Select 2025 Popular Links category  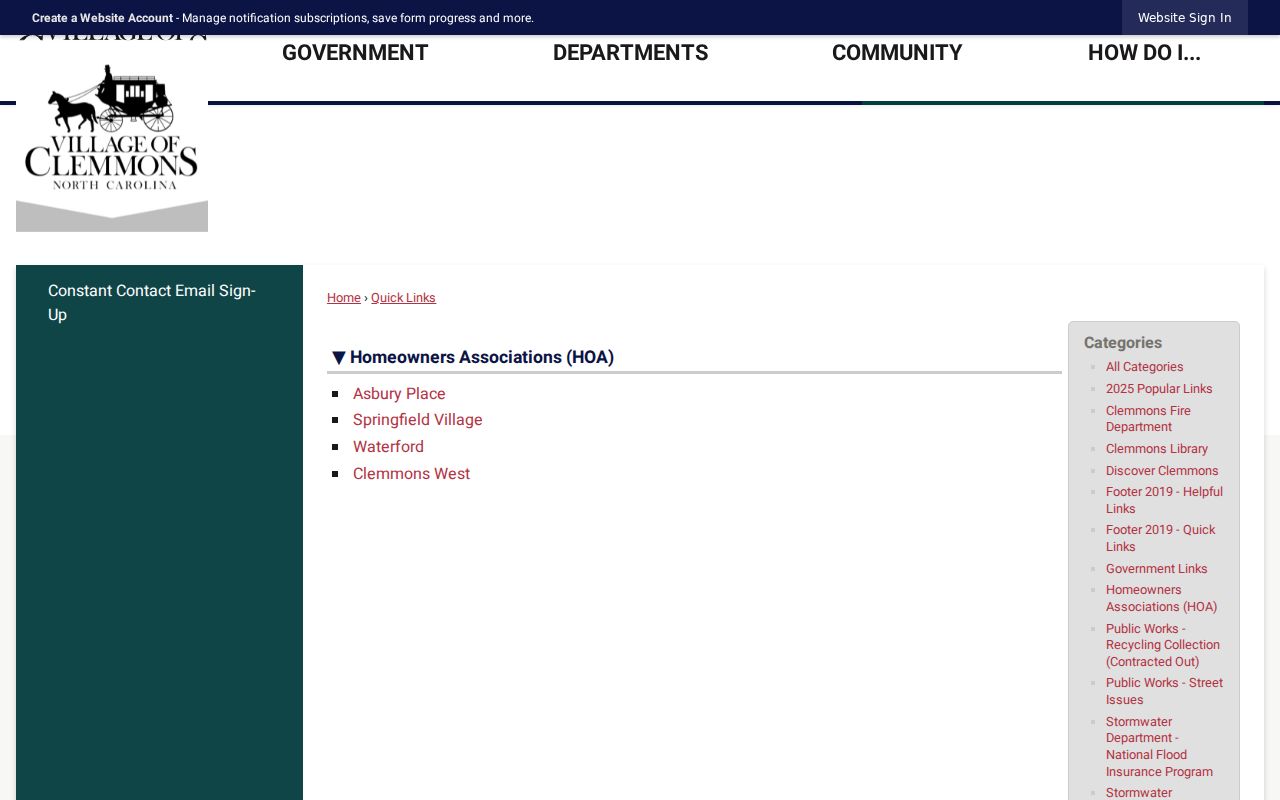[1159, 389]
